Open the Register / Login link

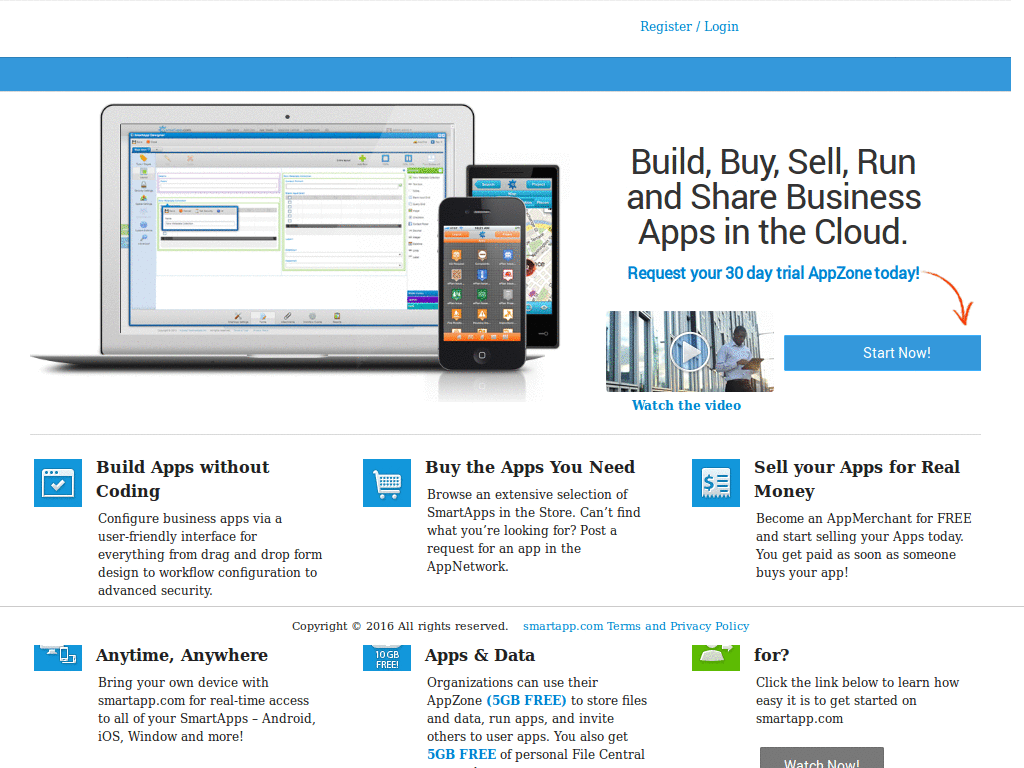click(x=689, y=27)
